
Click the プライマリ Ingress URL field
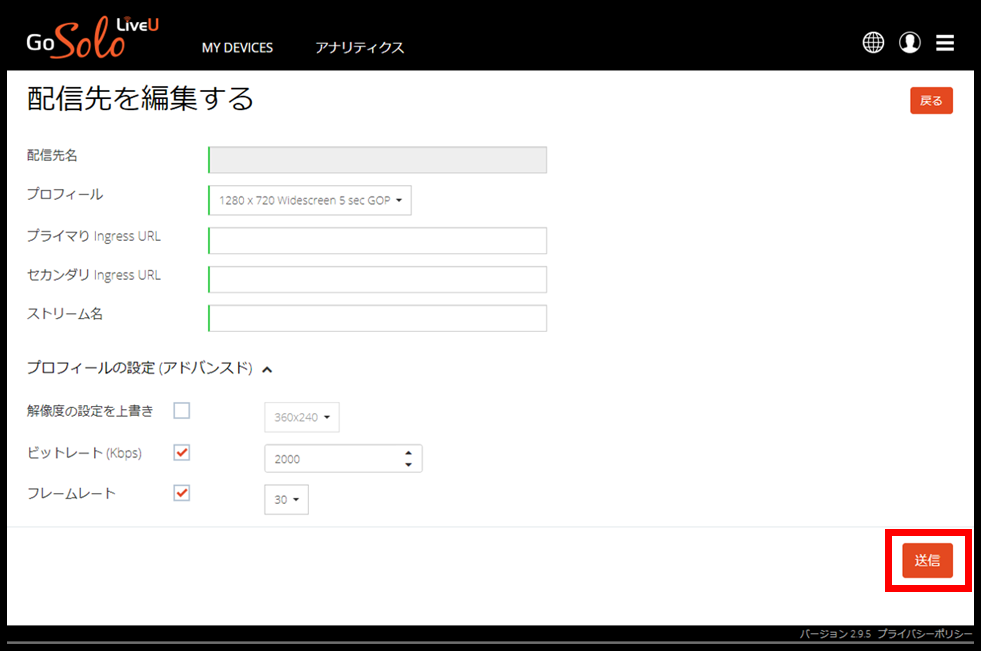coord(377,241)
